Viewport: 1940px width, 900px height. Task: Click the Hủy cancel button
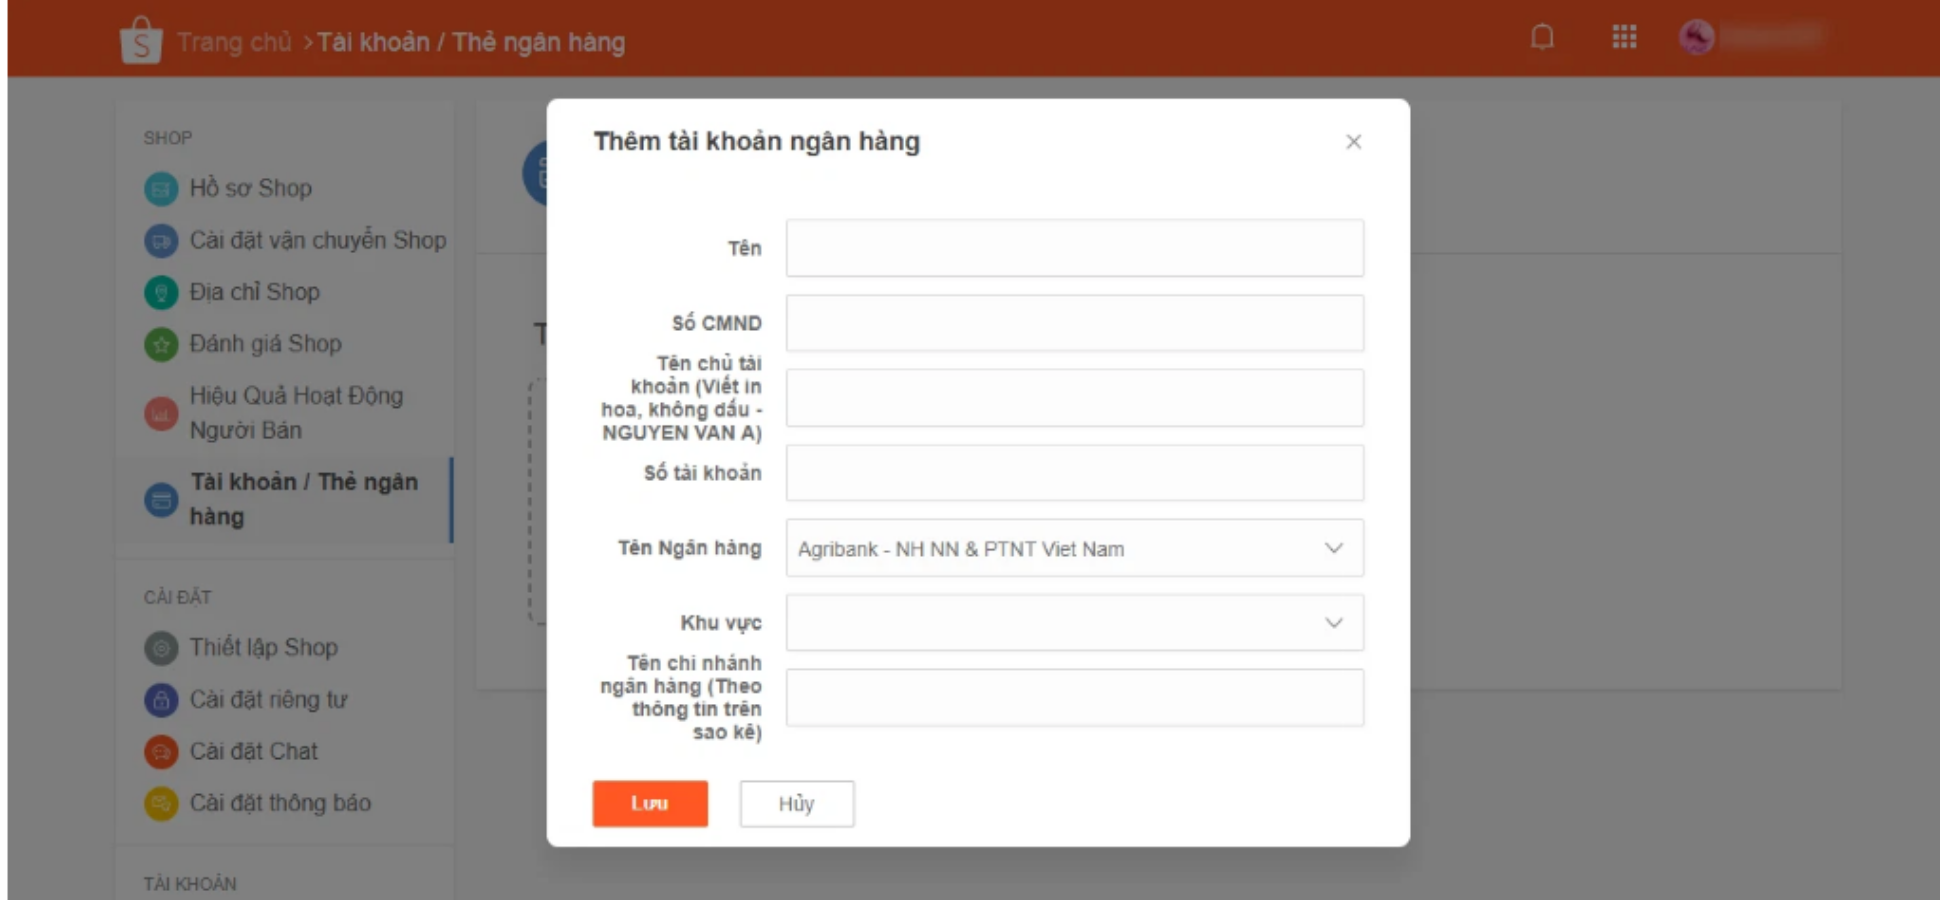[796, 804]
